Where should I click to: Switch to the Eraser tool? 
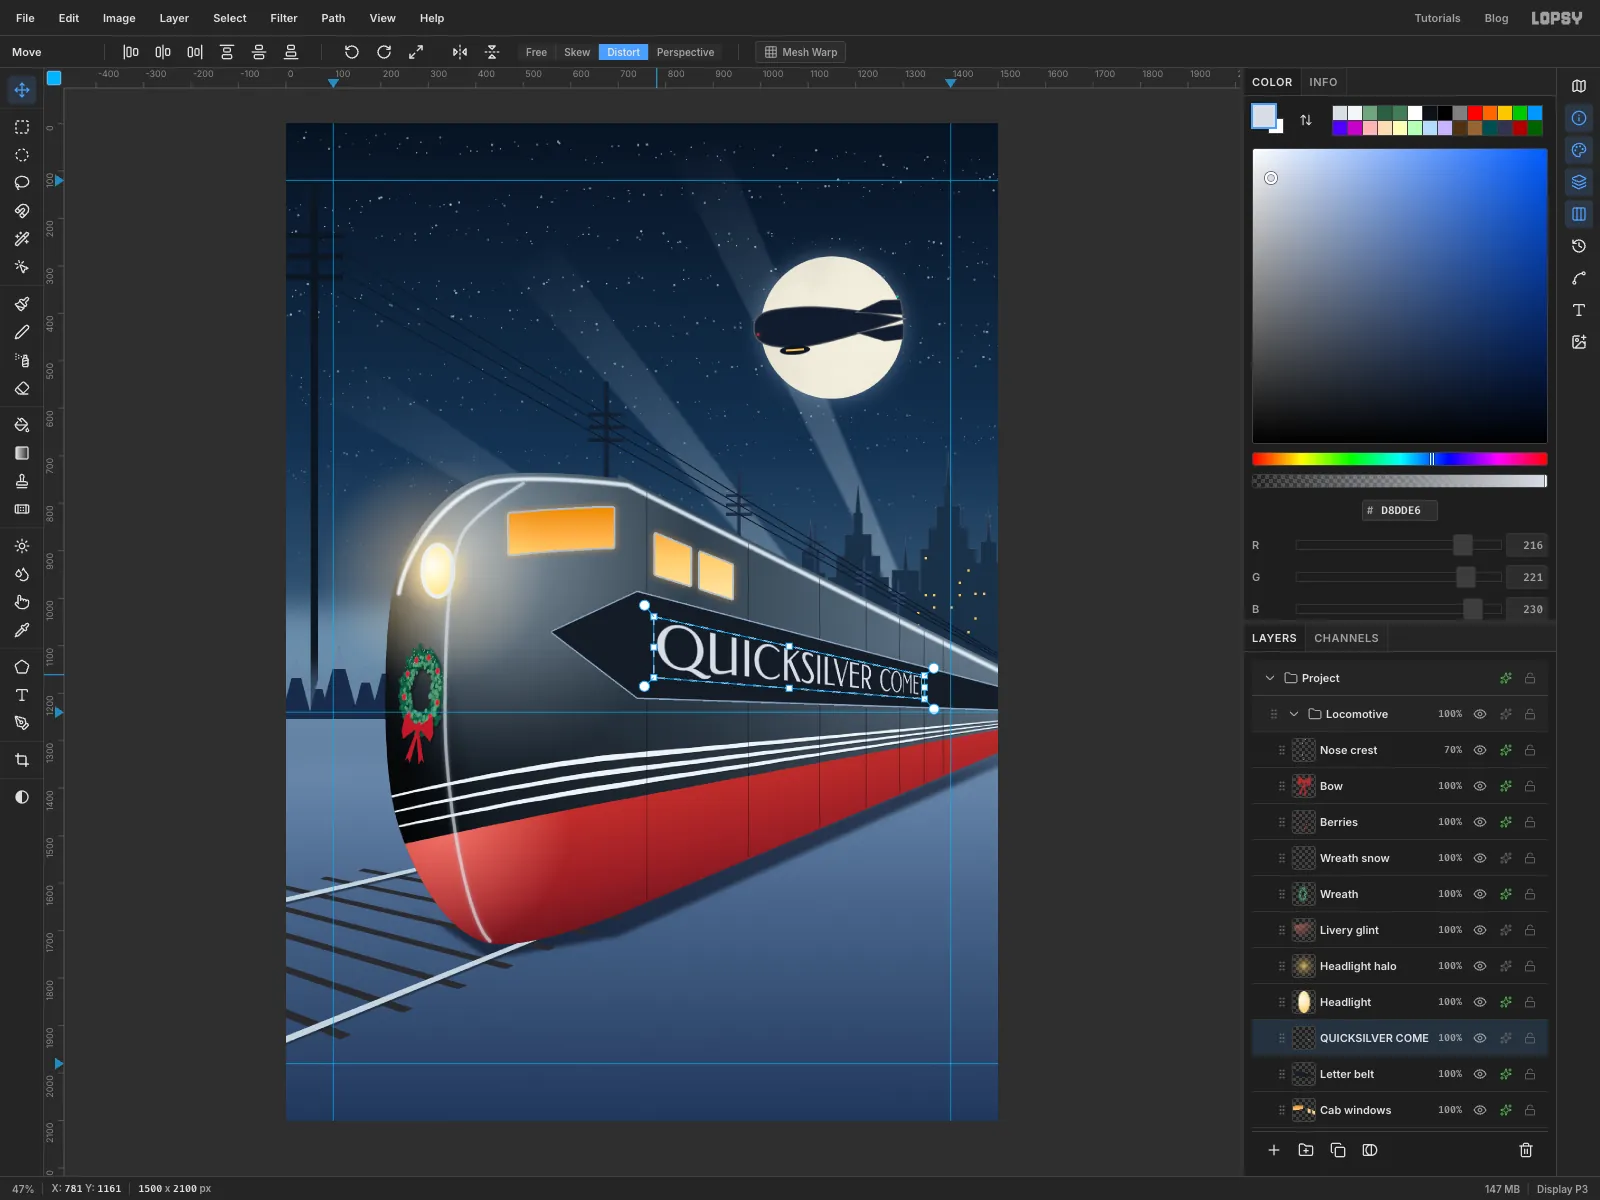22,388
